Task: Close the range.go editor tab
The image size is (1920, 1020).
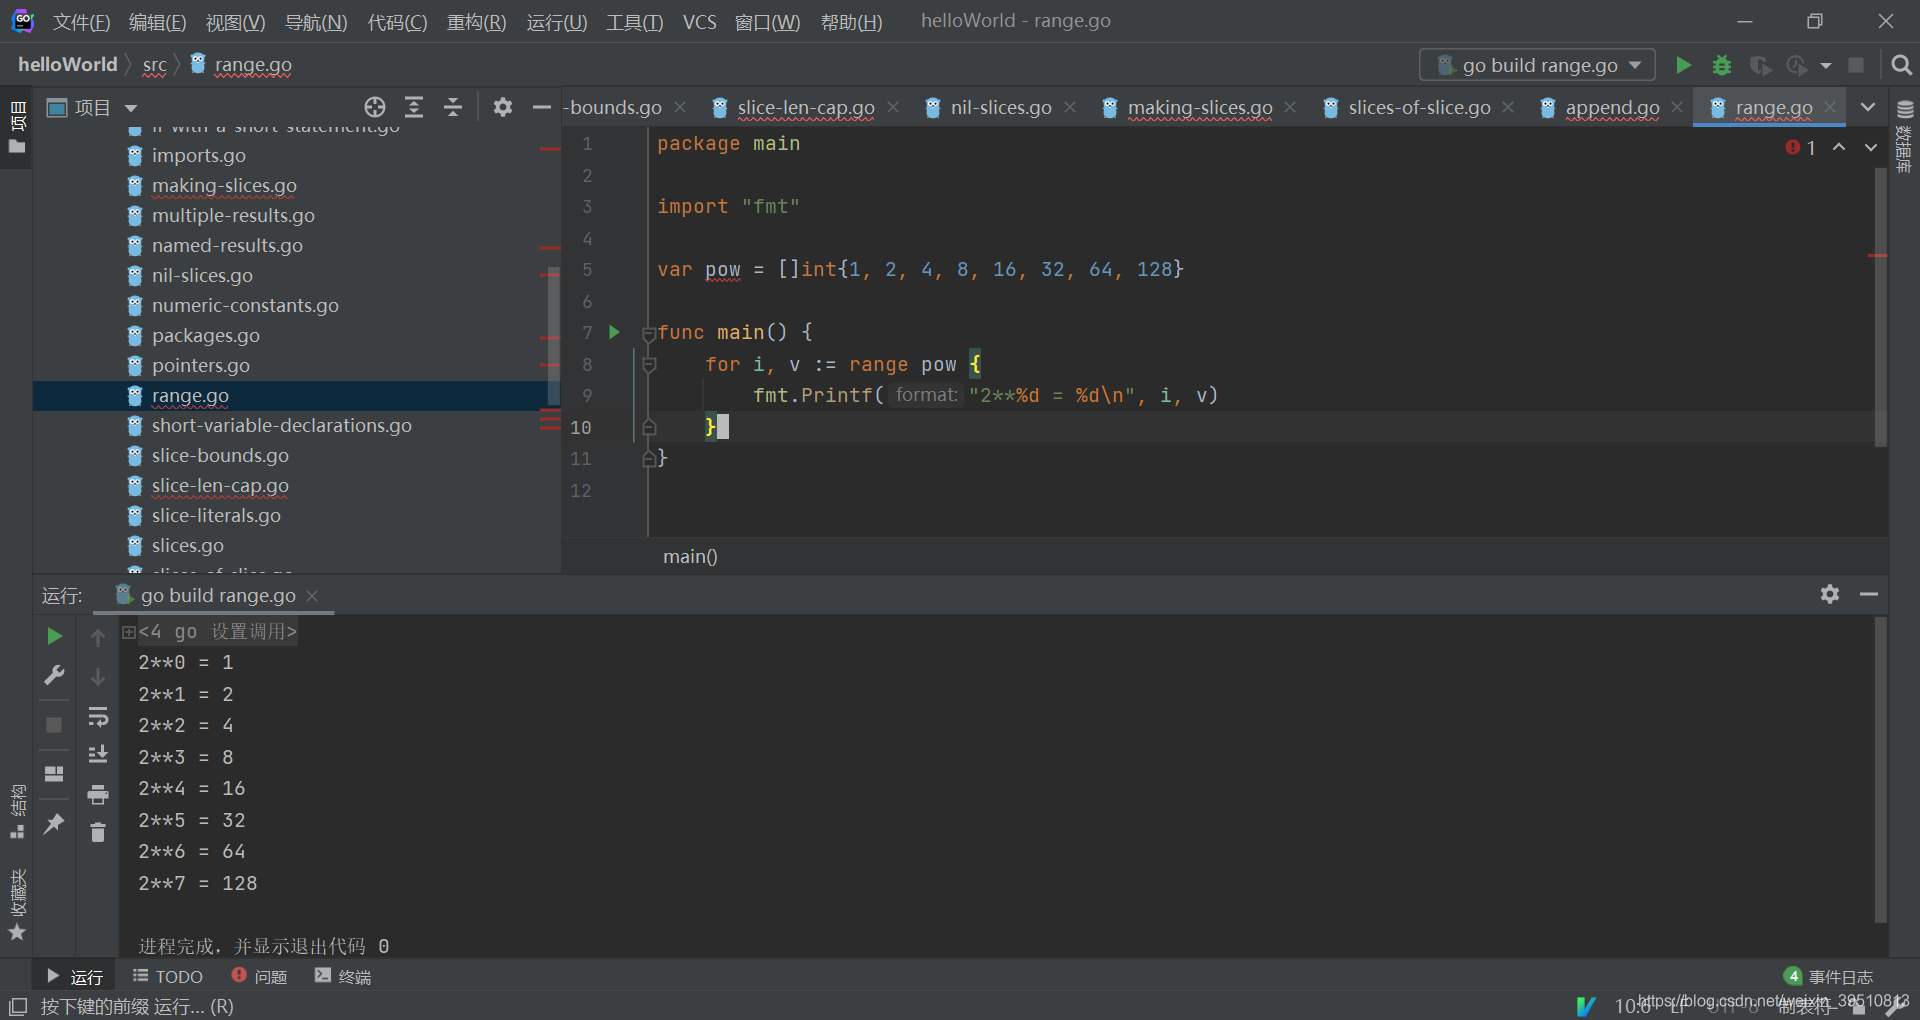Action: pyautogui.click(x=1830, y=107)
